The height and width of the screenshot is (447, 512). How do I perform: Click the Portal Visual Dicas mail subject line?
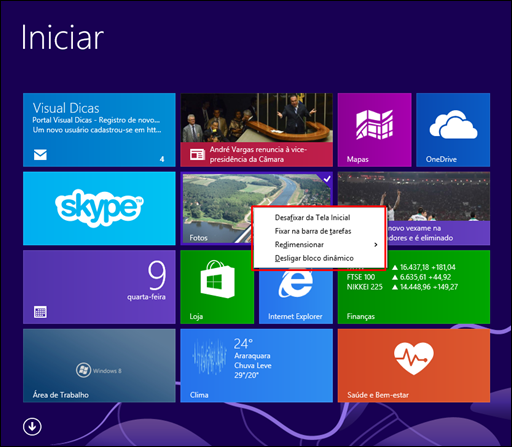pos(96,120)
